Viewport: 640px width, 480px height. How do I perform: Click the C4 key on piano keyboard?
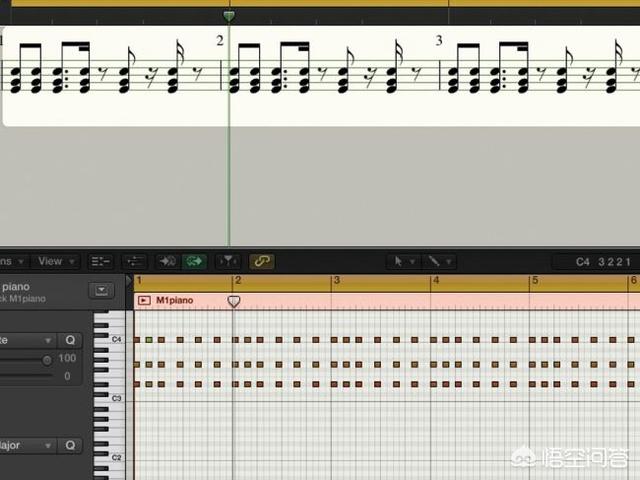(x=105, y=340)
